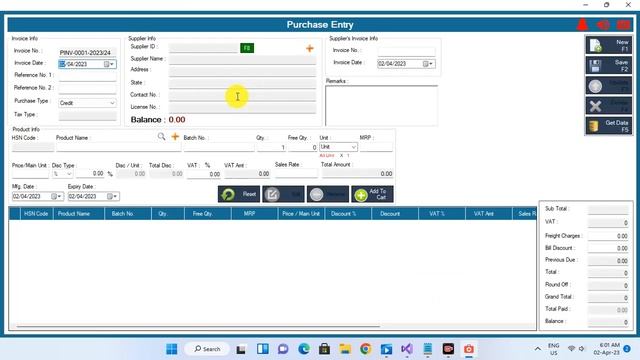640x360 pixels.
Task: Click the Add To Cart button
Action: [x=372, y=194]
